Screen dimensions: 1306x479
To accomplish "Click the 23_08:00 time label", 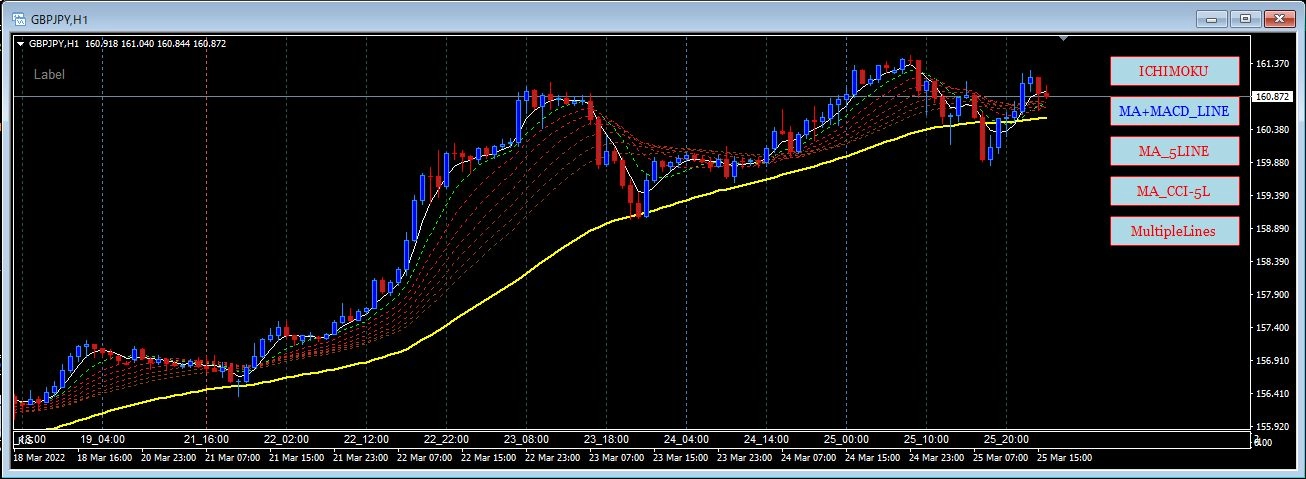I will click(x=525, y=439).
